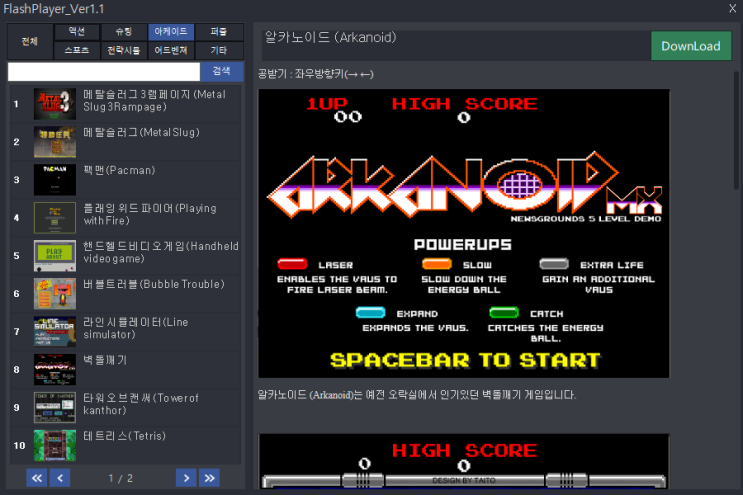
Task: Select 플래잉 위드 파이어 list title
Action: pyautogui.click(x=150, y=214)
